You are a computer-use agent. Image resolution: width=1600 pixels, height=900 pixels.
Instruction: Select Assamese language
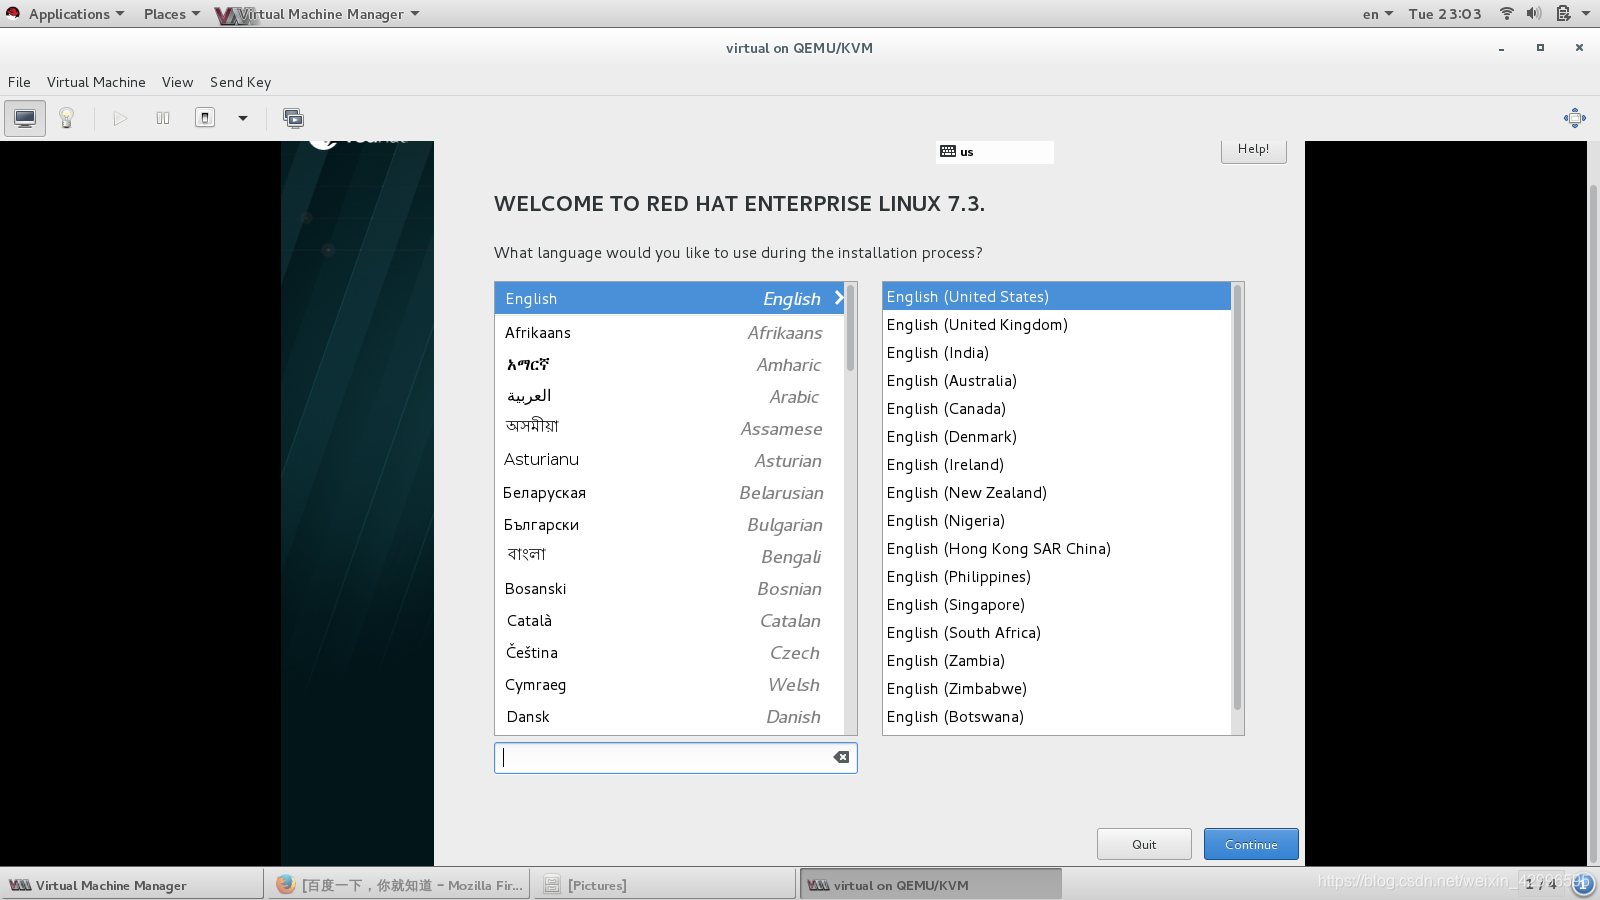(x=669, y=428)
